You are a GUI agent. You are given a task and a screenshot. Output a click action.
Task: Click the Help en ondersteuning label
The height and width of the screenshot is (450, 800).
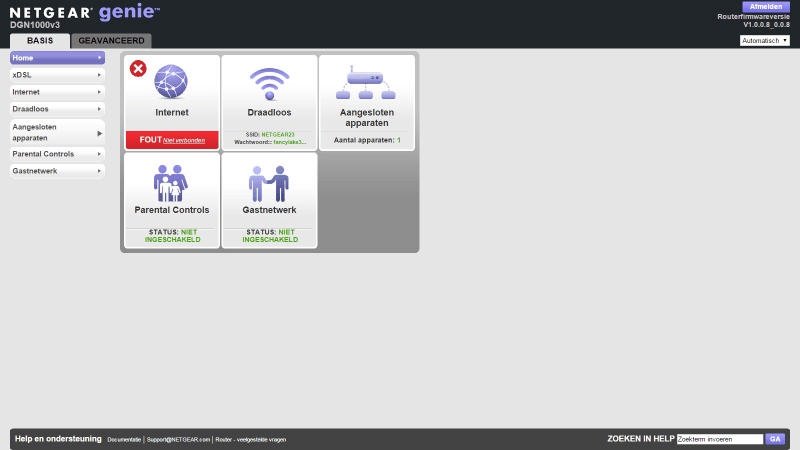pos(58,439)
